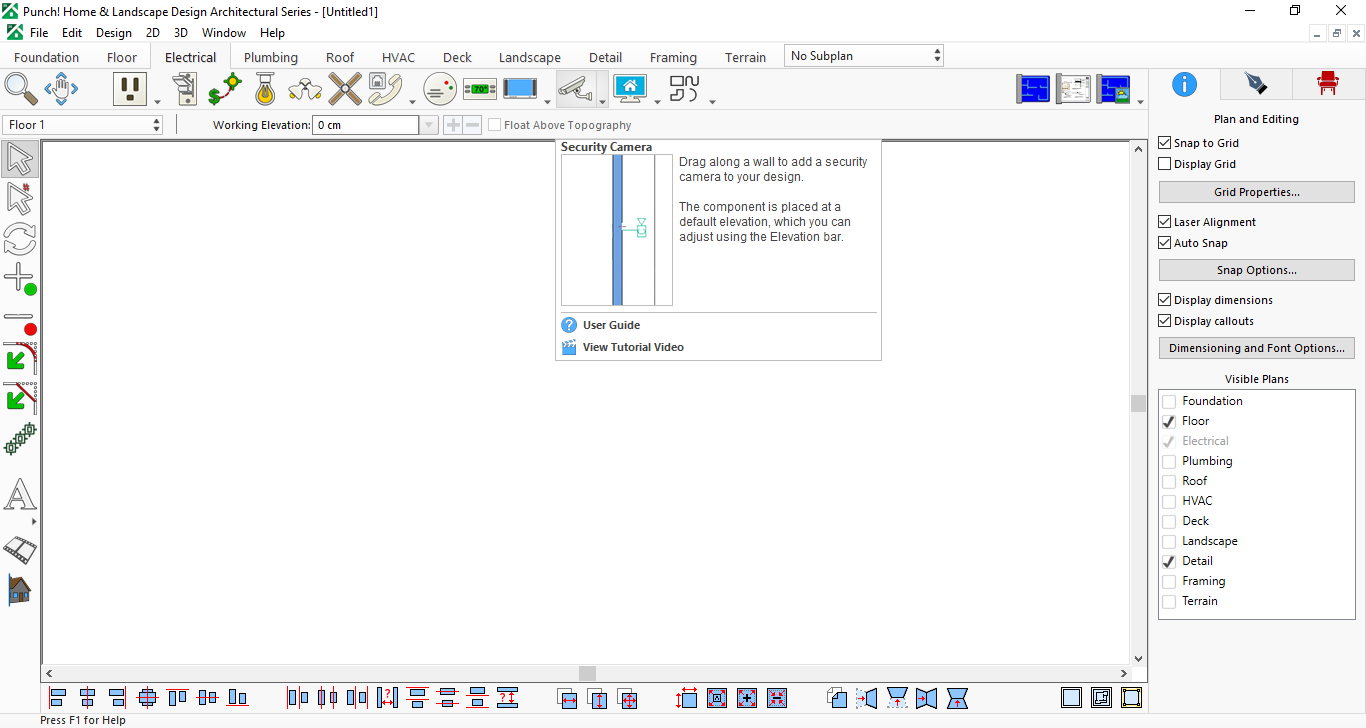The image size is (1366, 728).
Task: Disable Snap to Grid checkbox
Action: (1164, 143)
